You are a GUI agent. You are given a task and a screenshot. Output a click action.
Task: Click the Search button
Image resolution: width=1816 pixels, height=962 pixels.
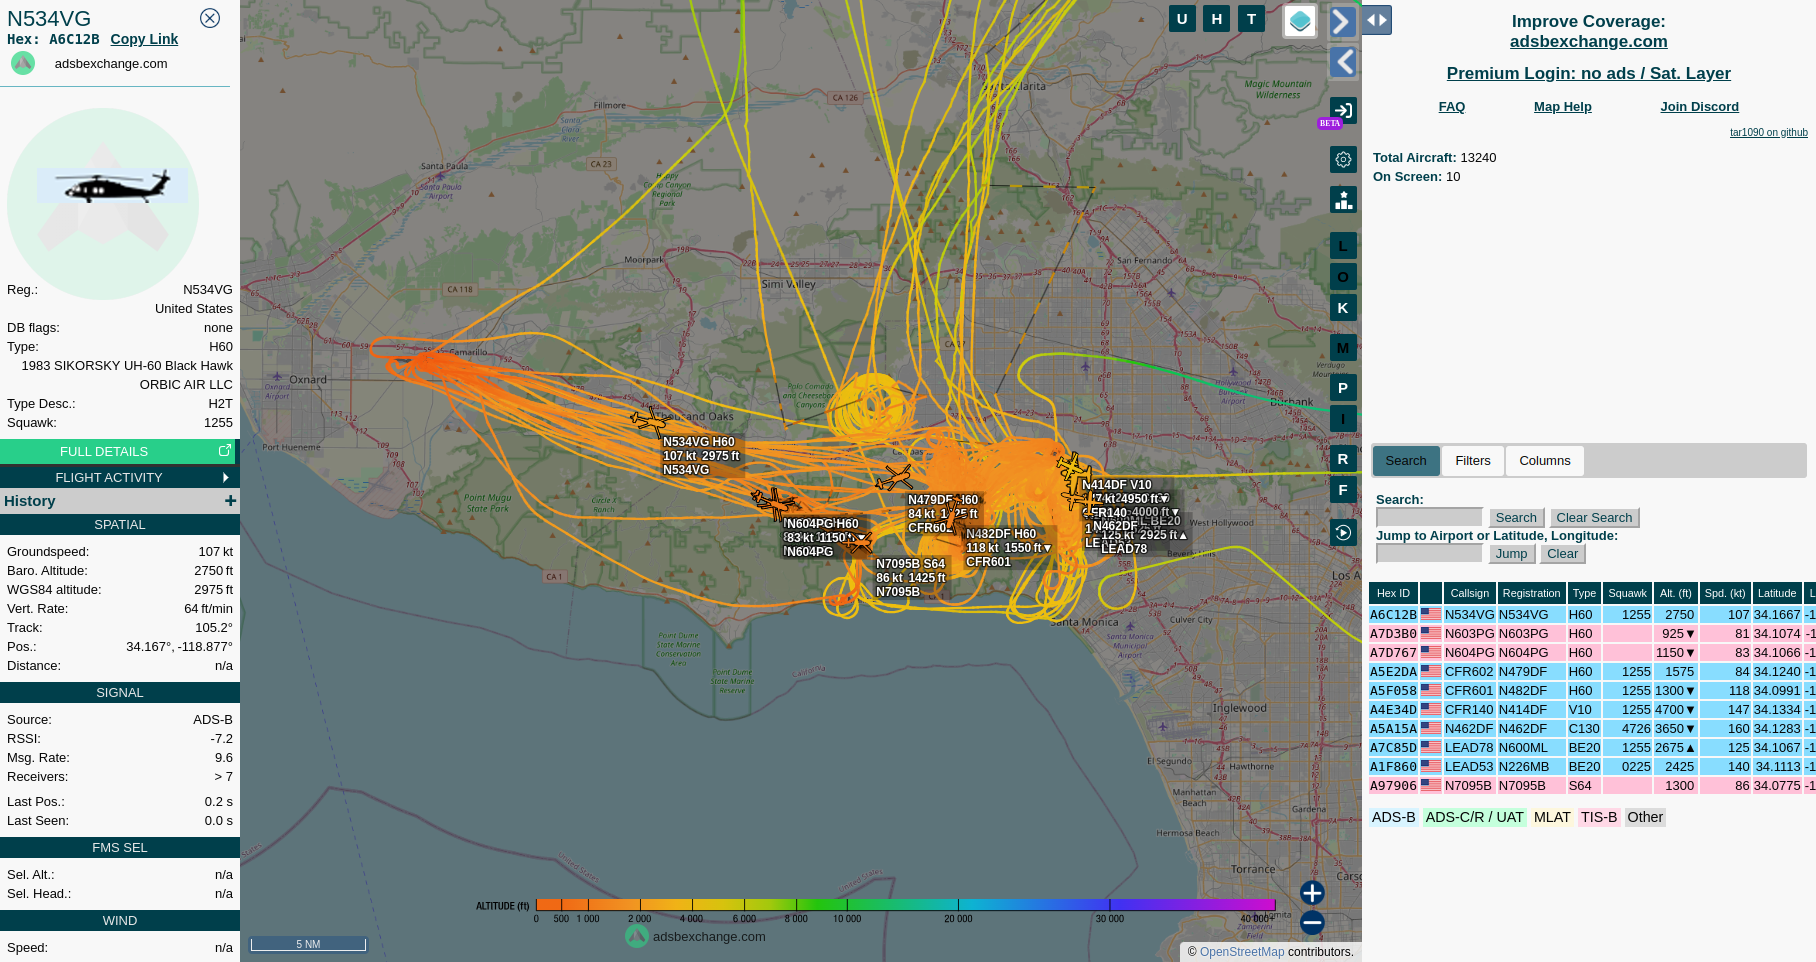(1516, 518)
